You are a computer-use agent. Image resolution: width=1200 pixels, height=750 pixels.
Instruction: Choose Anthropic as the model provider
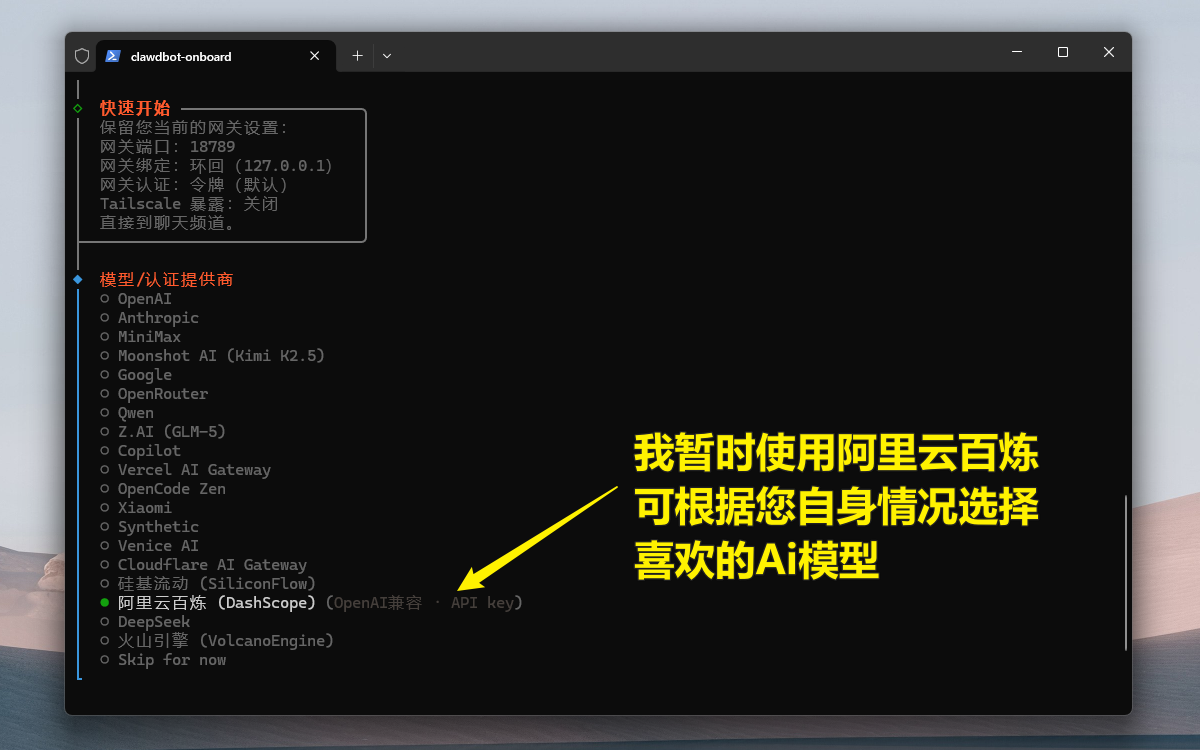click(x=158, y=318)
